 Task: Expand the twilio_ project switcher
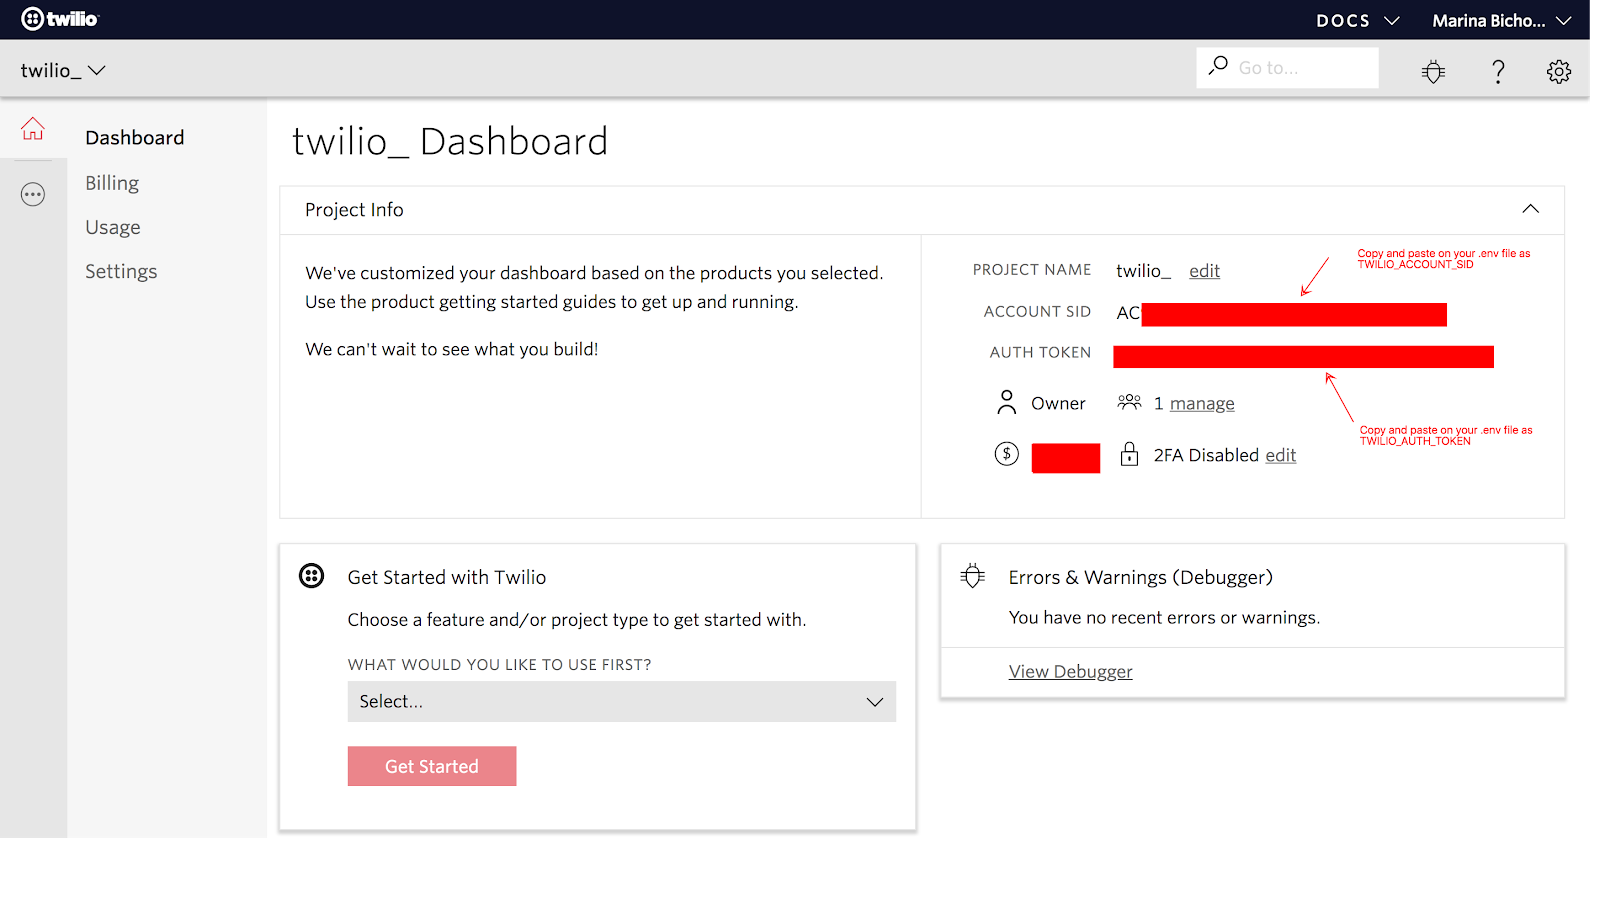tap(63, 71)
